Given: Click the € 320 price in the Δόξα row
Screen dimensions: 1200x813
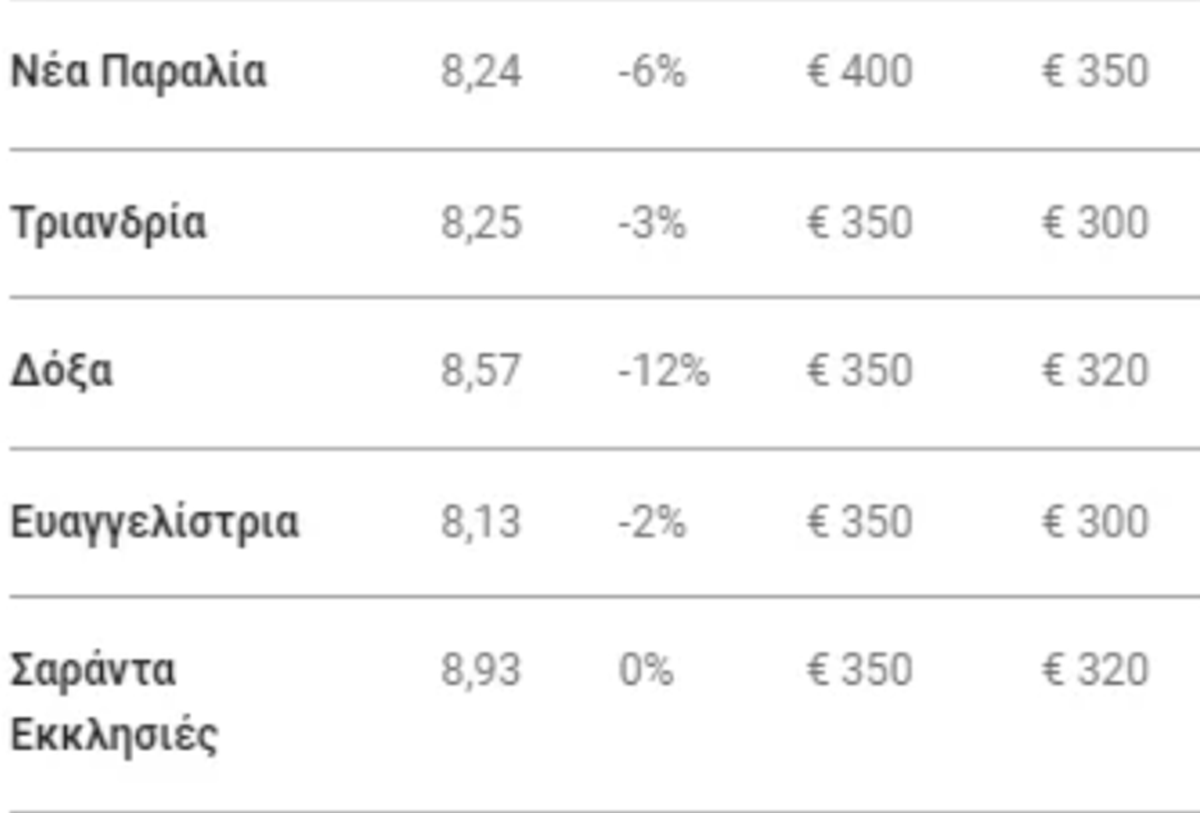Looking at the screenshot, I should (x=1095, y=372).
